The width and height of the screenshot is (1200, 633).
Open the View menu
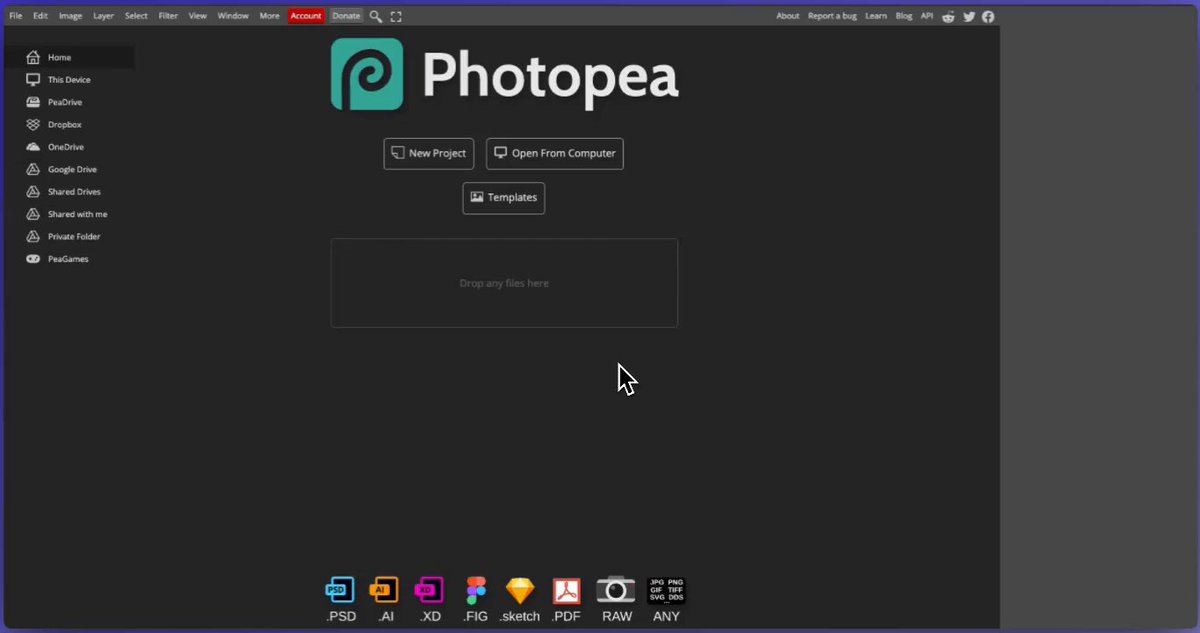tap(198, 16)
